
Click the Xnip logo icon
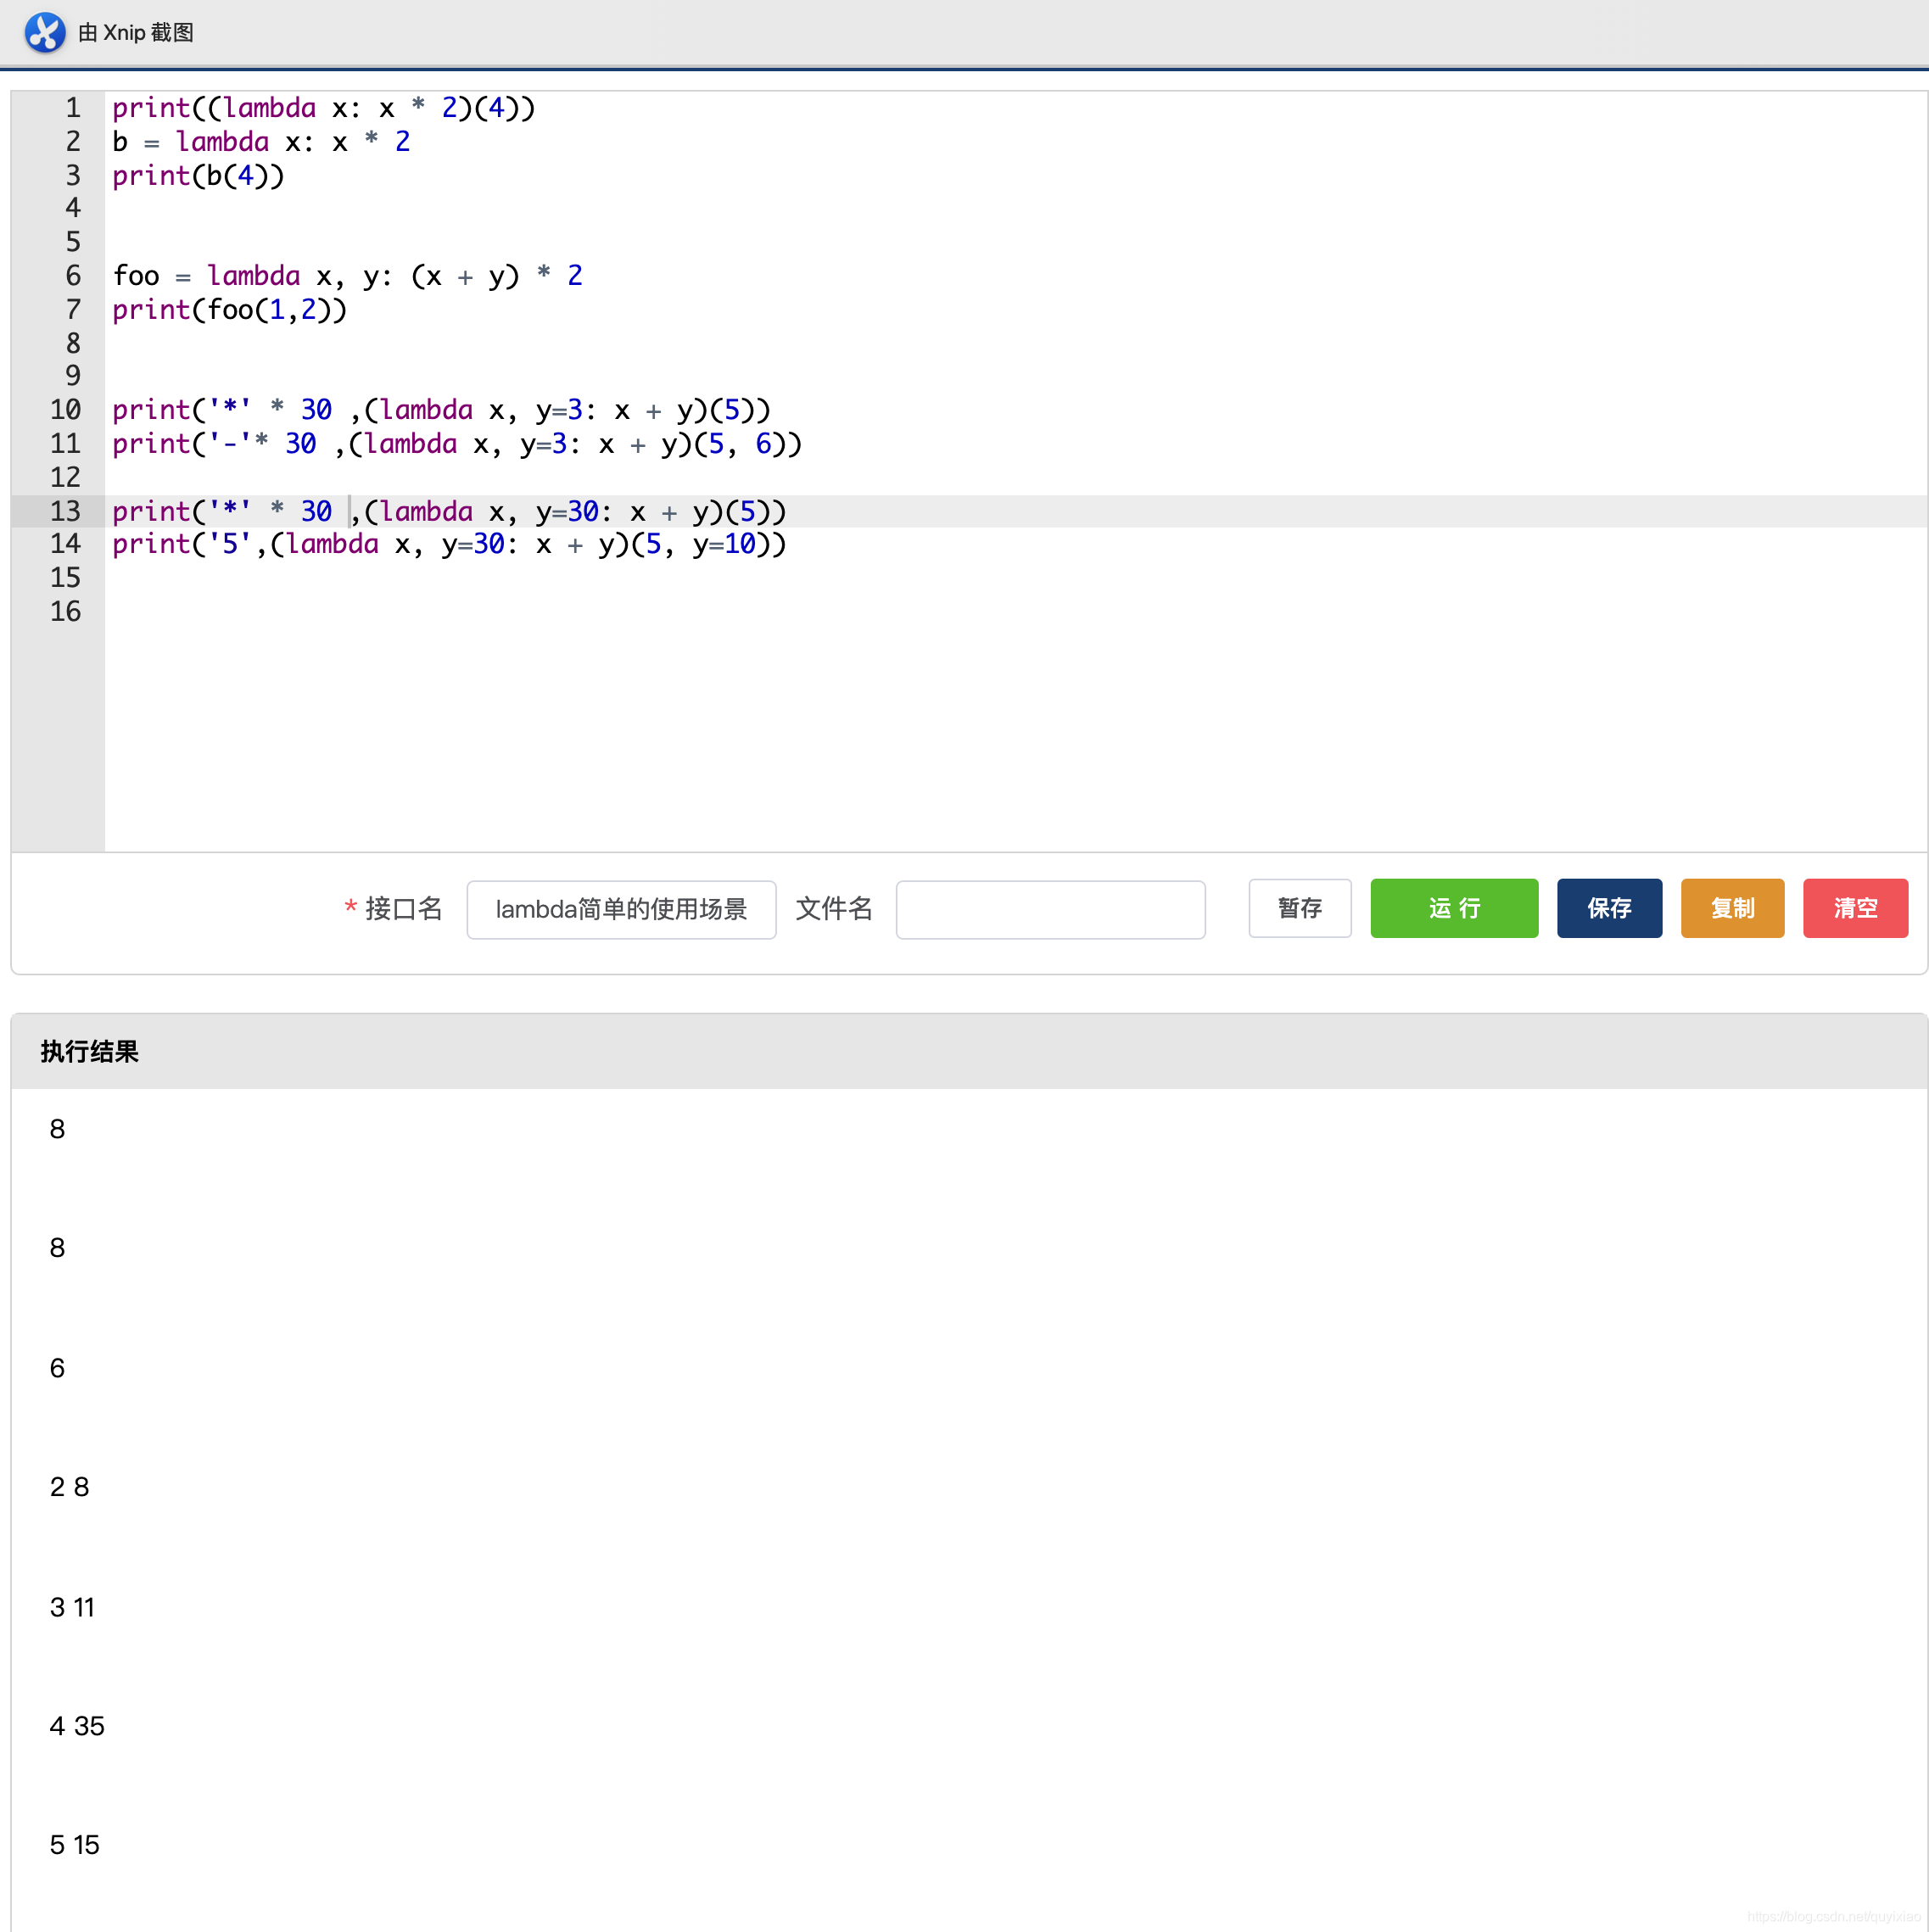click(44, 32)
